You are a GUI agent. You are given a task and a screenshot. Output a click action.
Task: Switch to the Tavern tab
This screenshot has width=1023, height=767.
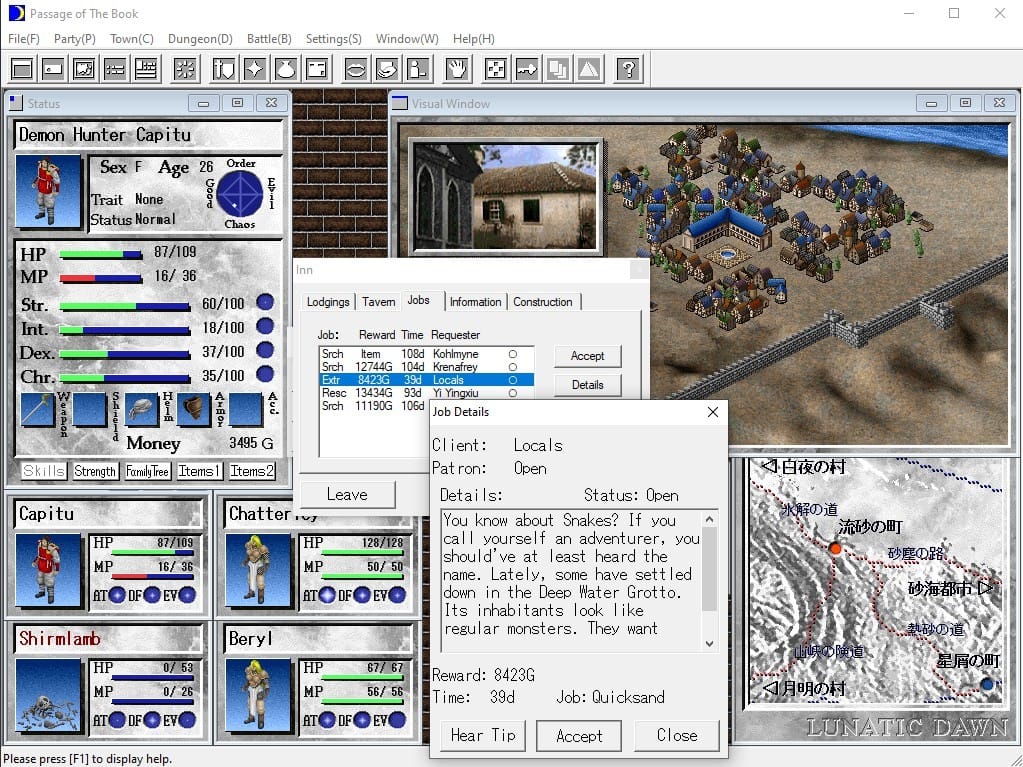(378, 302)
